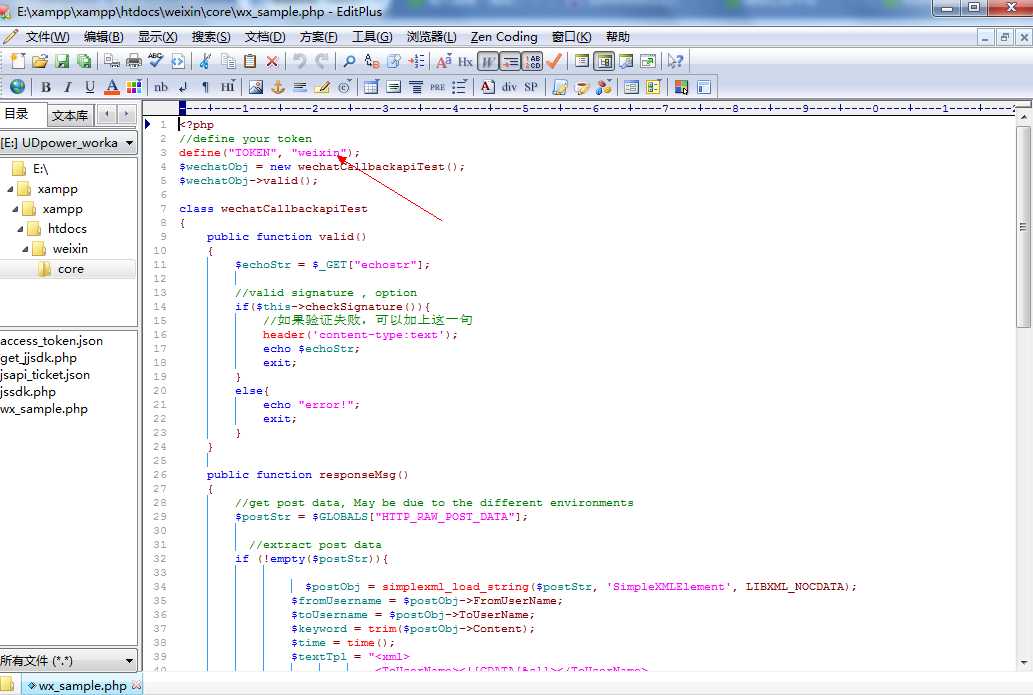Click the orange check mark icon
Viewport: 1033px width, 695px height.
554,61
